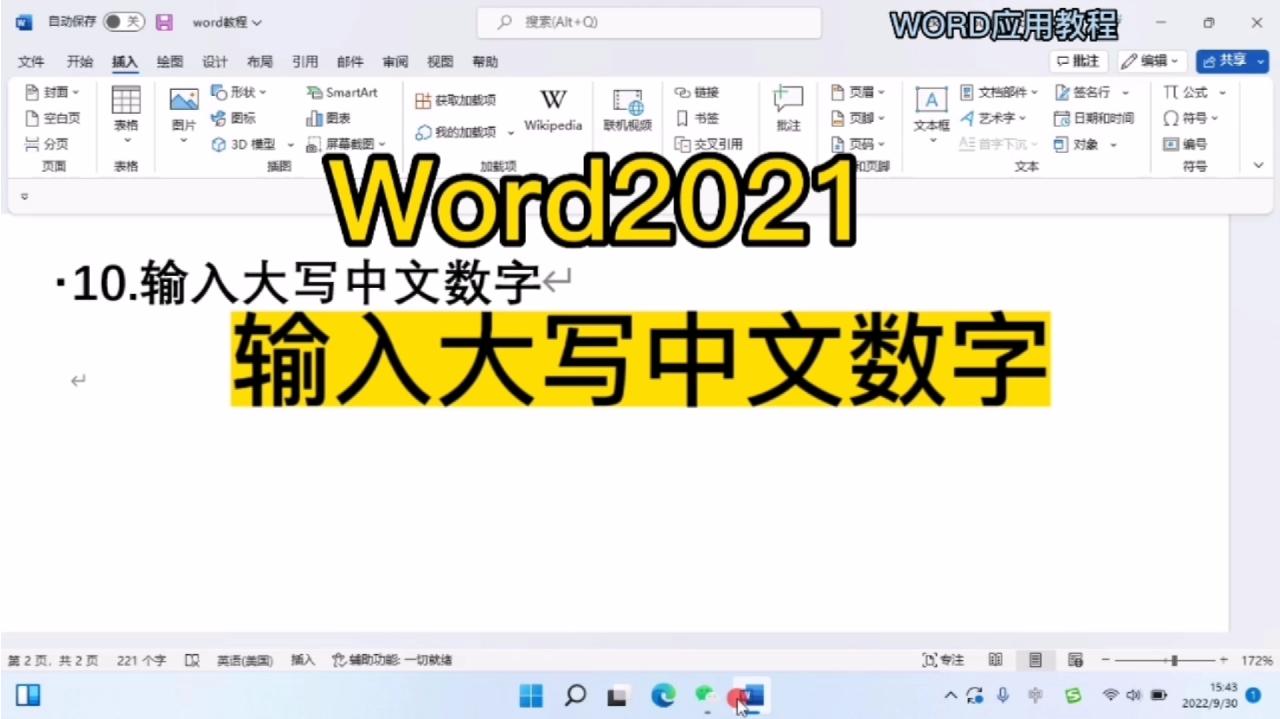1280x719 pixels.
Task: Click the 搜索 search box
Action: click(x=649, y=21)
